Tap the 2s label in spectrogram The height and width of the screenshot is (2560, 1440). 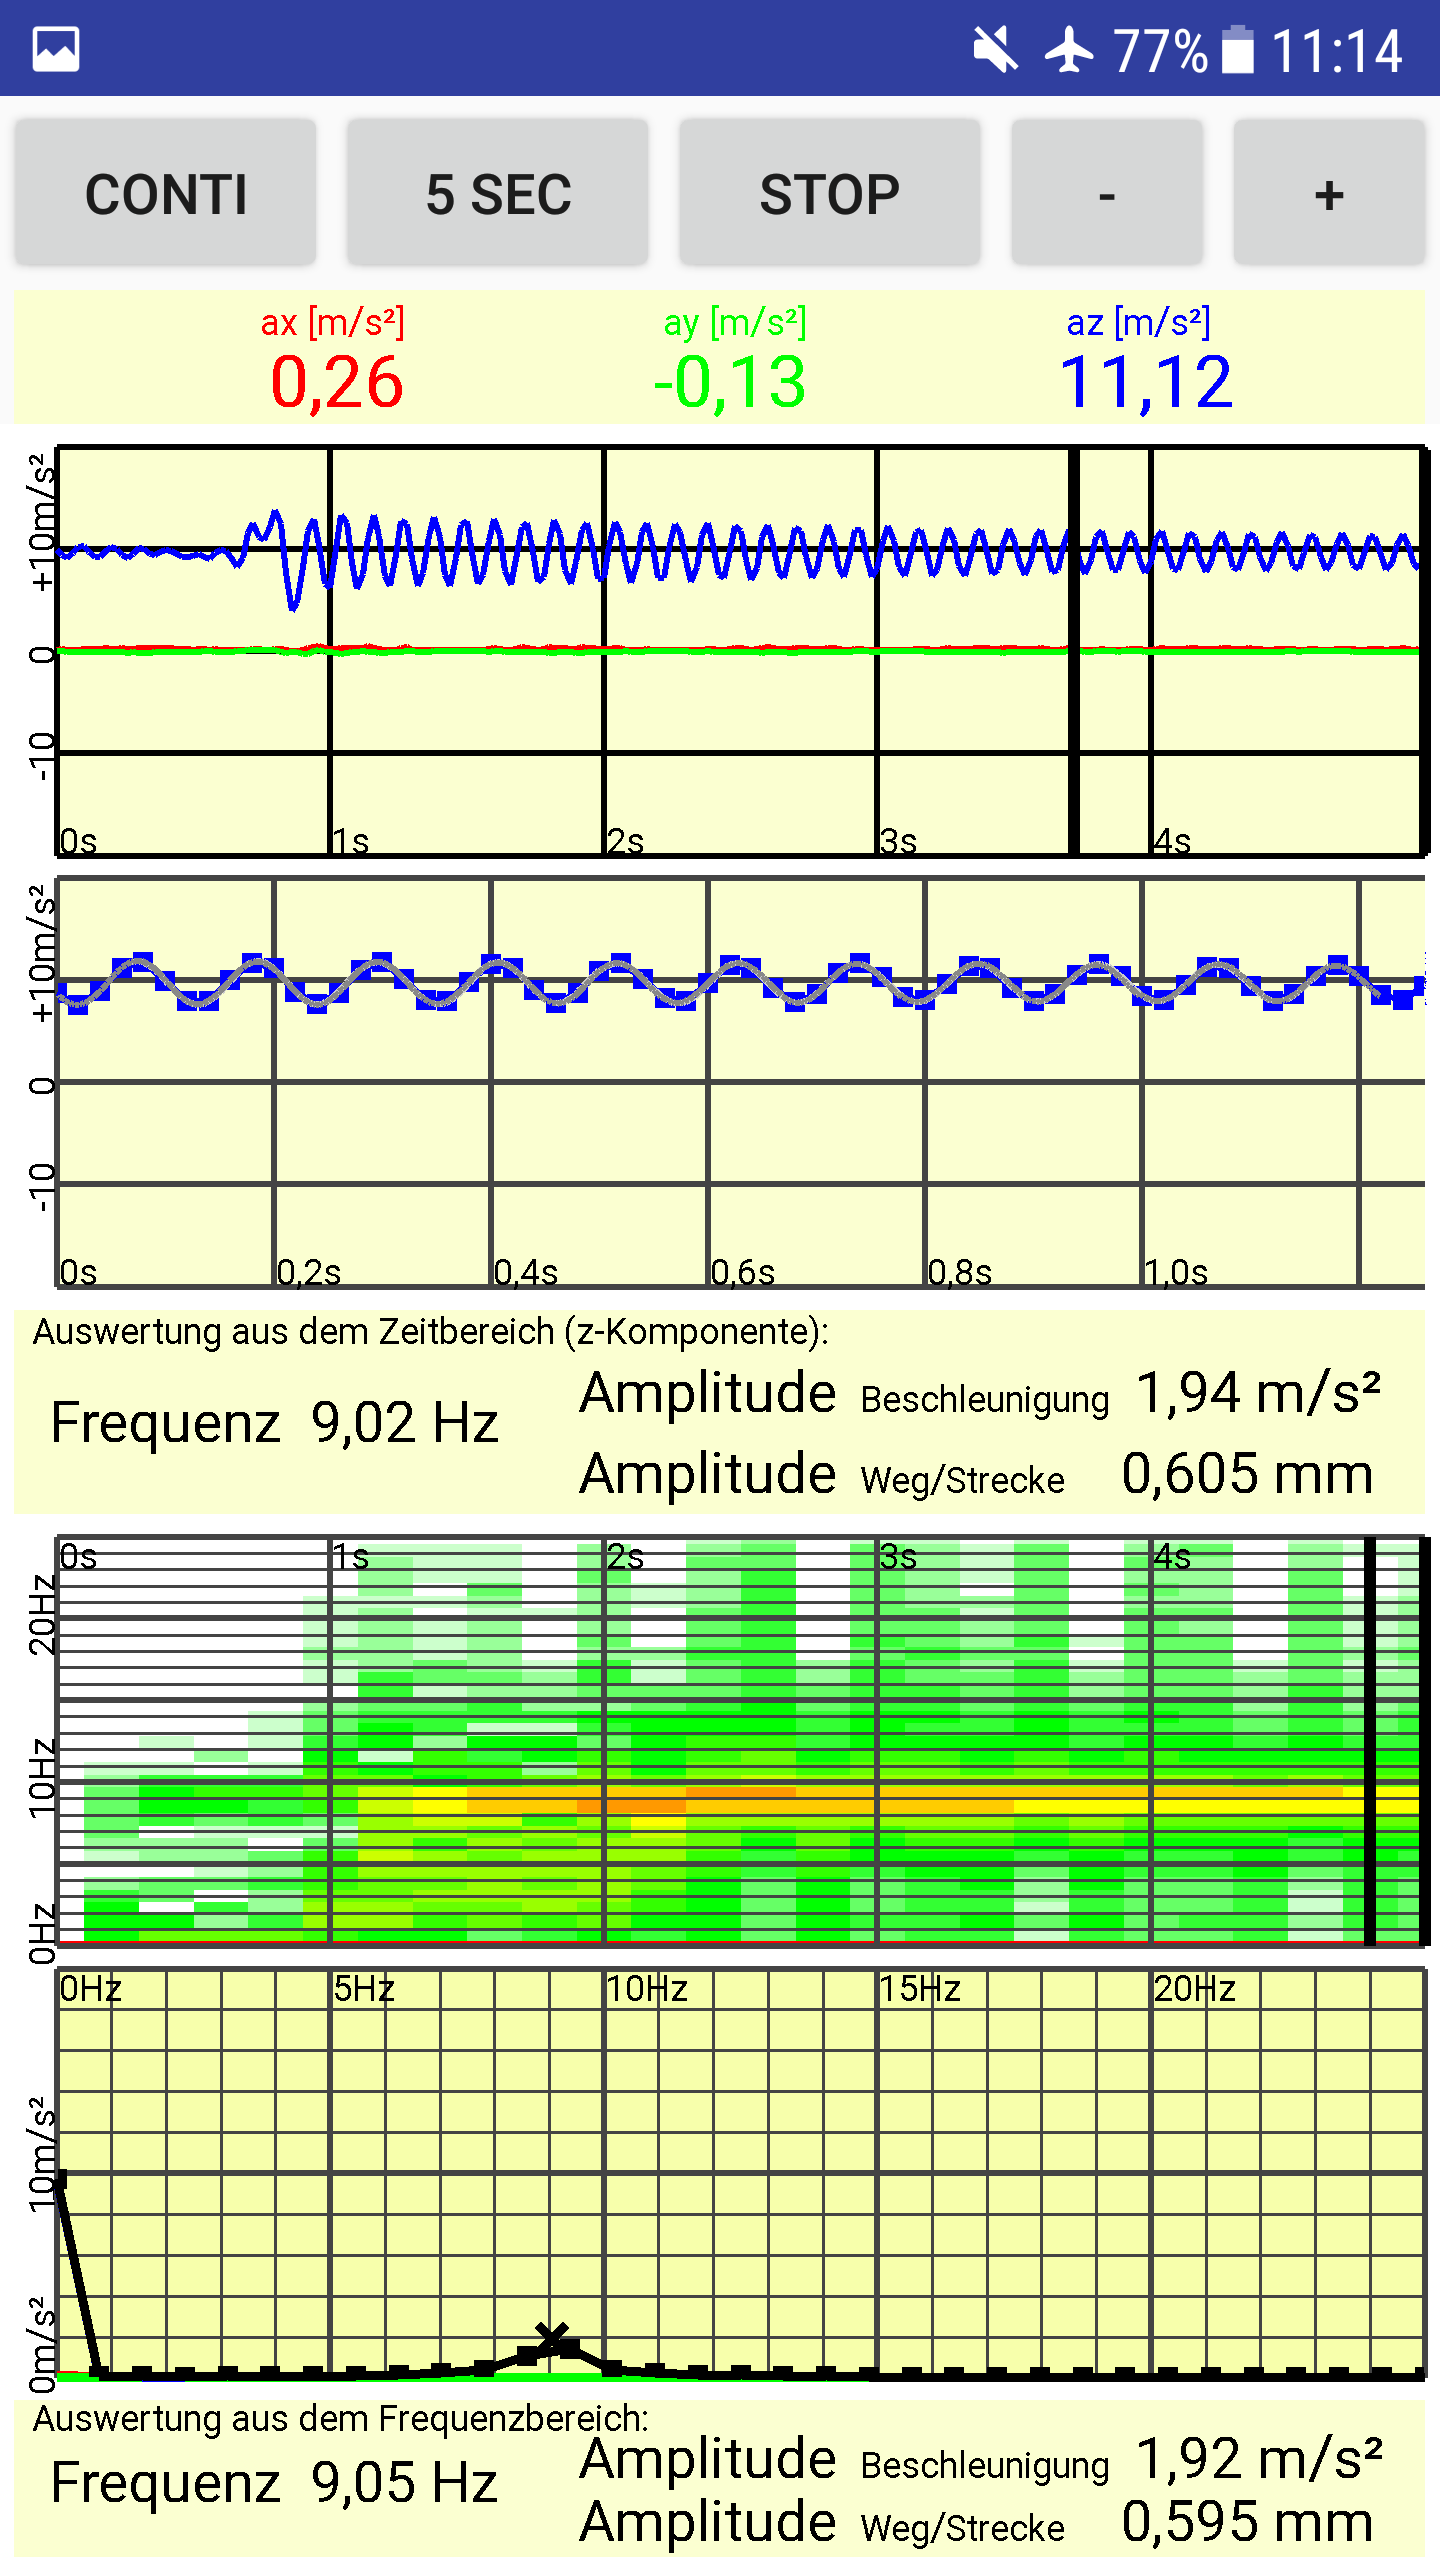click(x=625, y=1557)
